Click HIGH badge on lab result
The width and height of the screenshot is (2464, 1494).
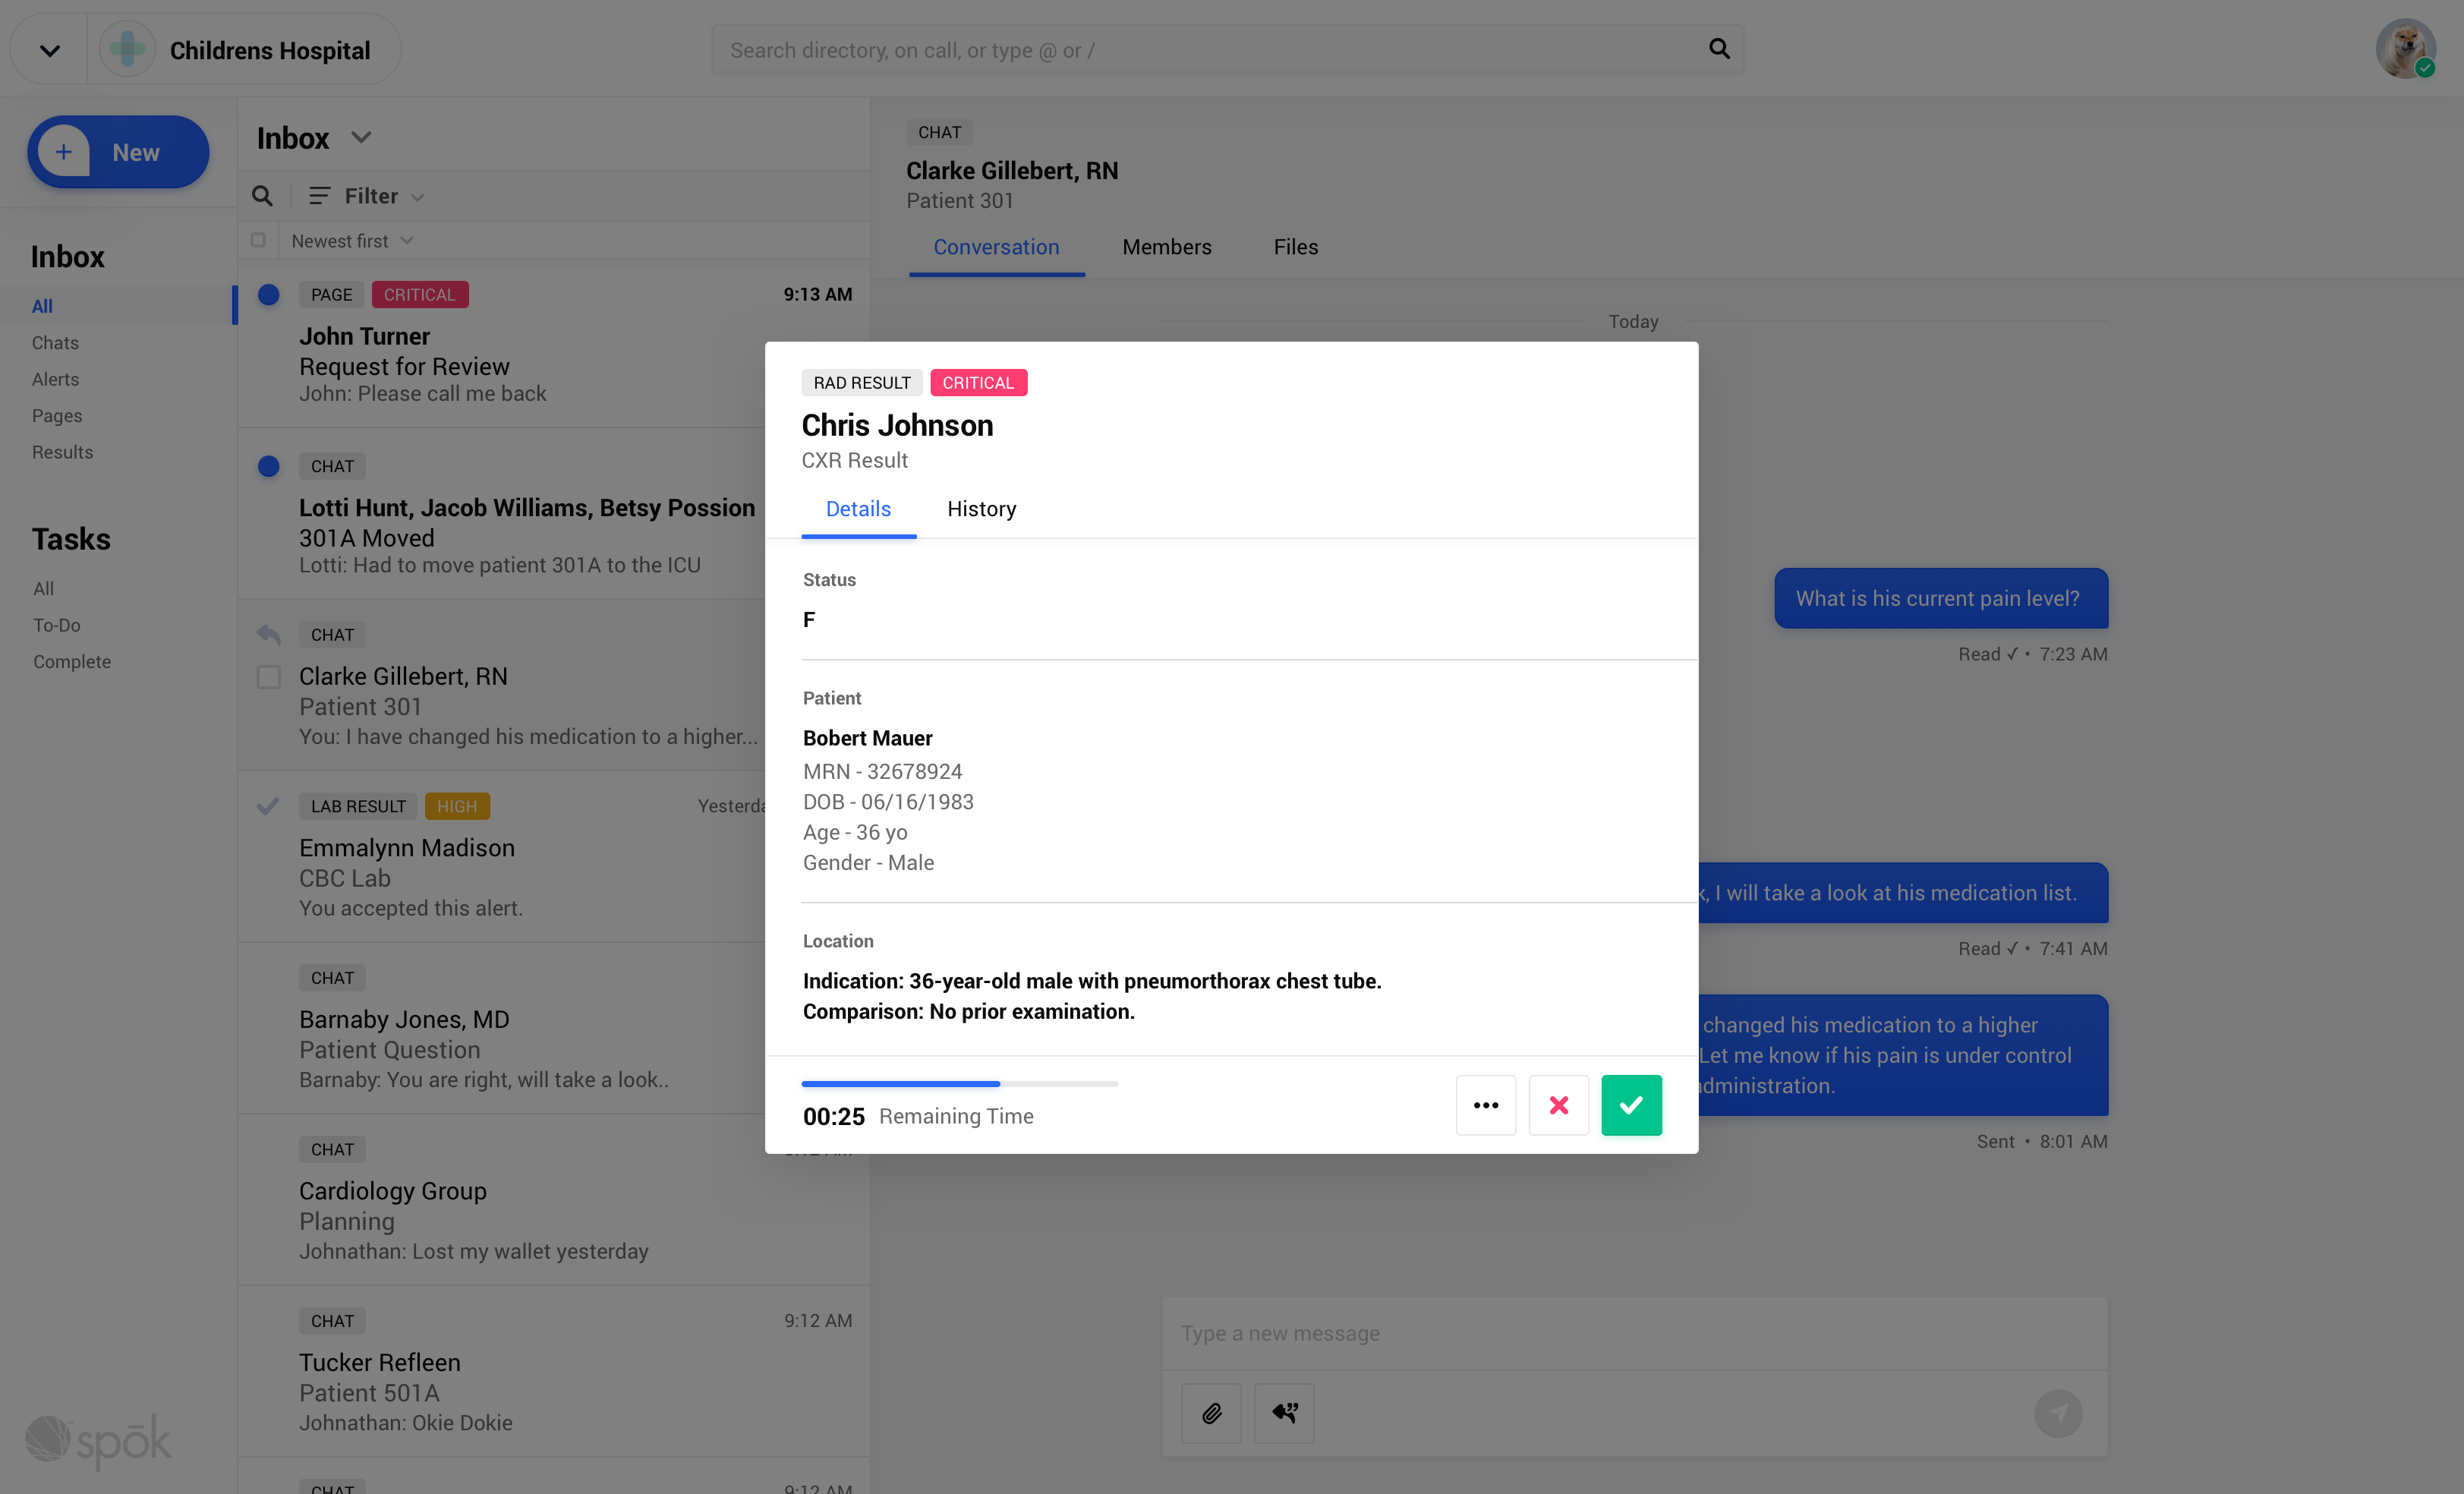tap(456, 806)
